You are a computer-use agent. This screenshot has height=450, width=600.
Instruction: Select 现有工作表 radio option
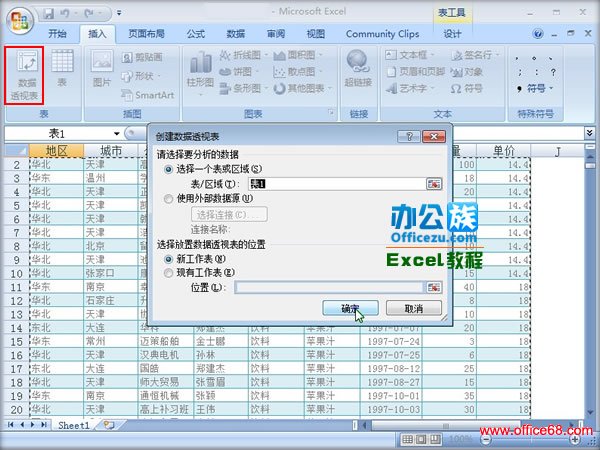point(168,273)
